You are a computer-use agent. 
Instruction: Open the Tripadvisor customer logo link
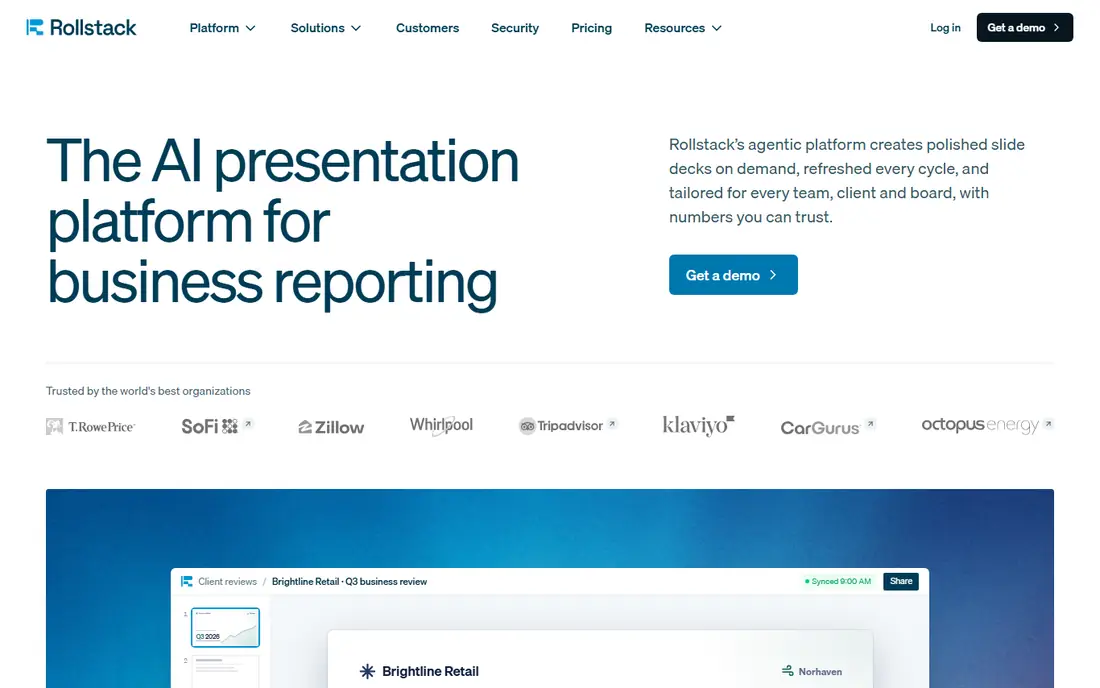pyautogui.click(x=568, y=426)
